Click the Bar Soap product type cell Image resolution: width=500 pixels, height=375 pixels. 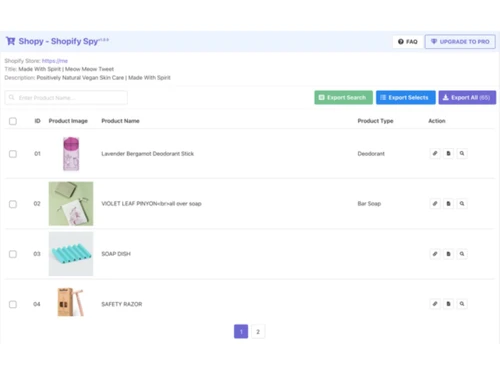click(x=369, y=204)
